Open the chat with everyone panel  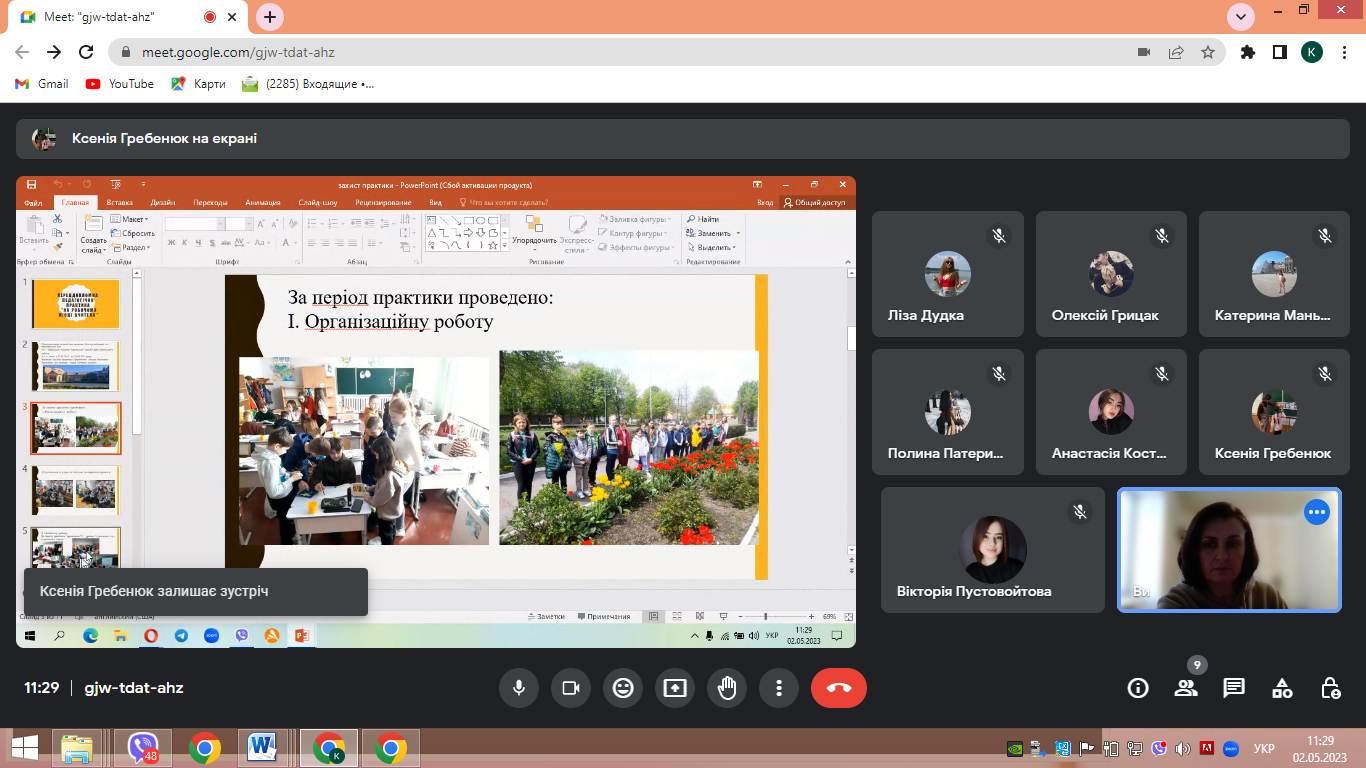1234,688
